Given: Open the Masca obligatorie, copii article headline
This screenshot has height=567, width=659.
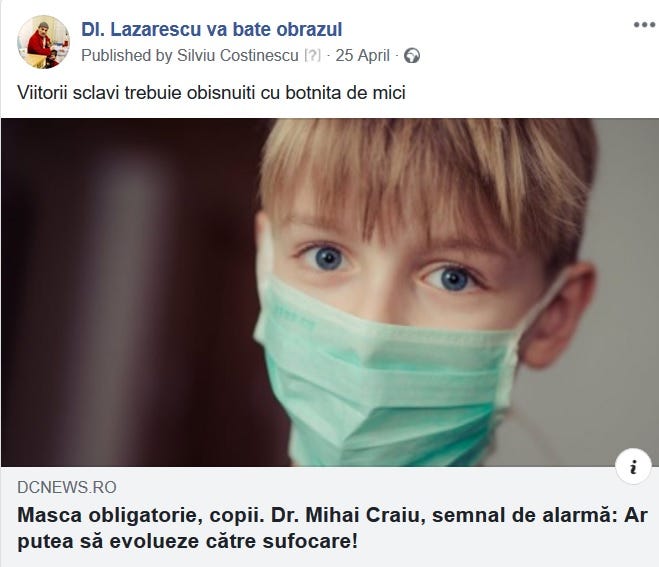Looking at the screenshot, I should coord(332,528).
